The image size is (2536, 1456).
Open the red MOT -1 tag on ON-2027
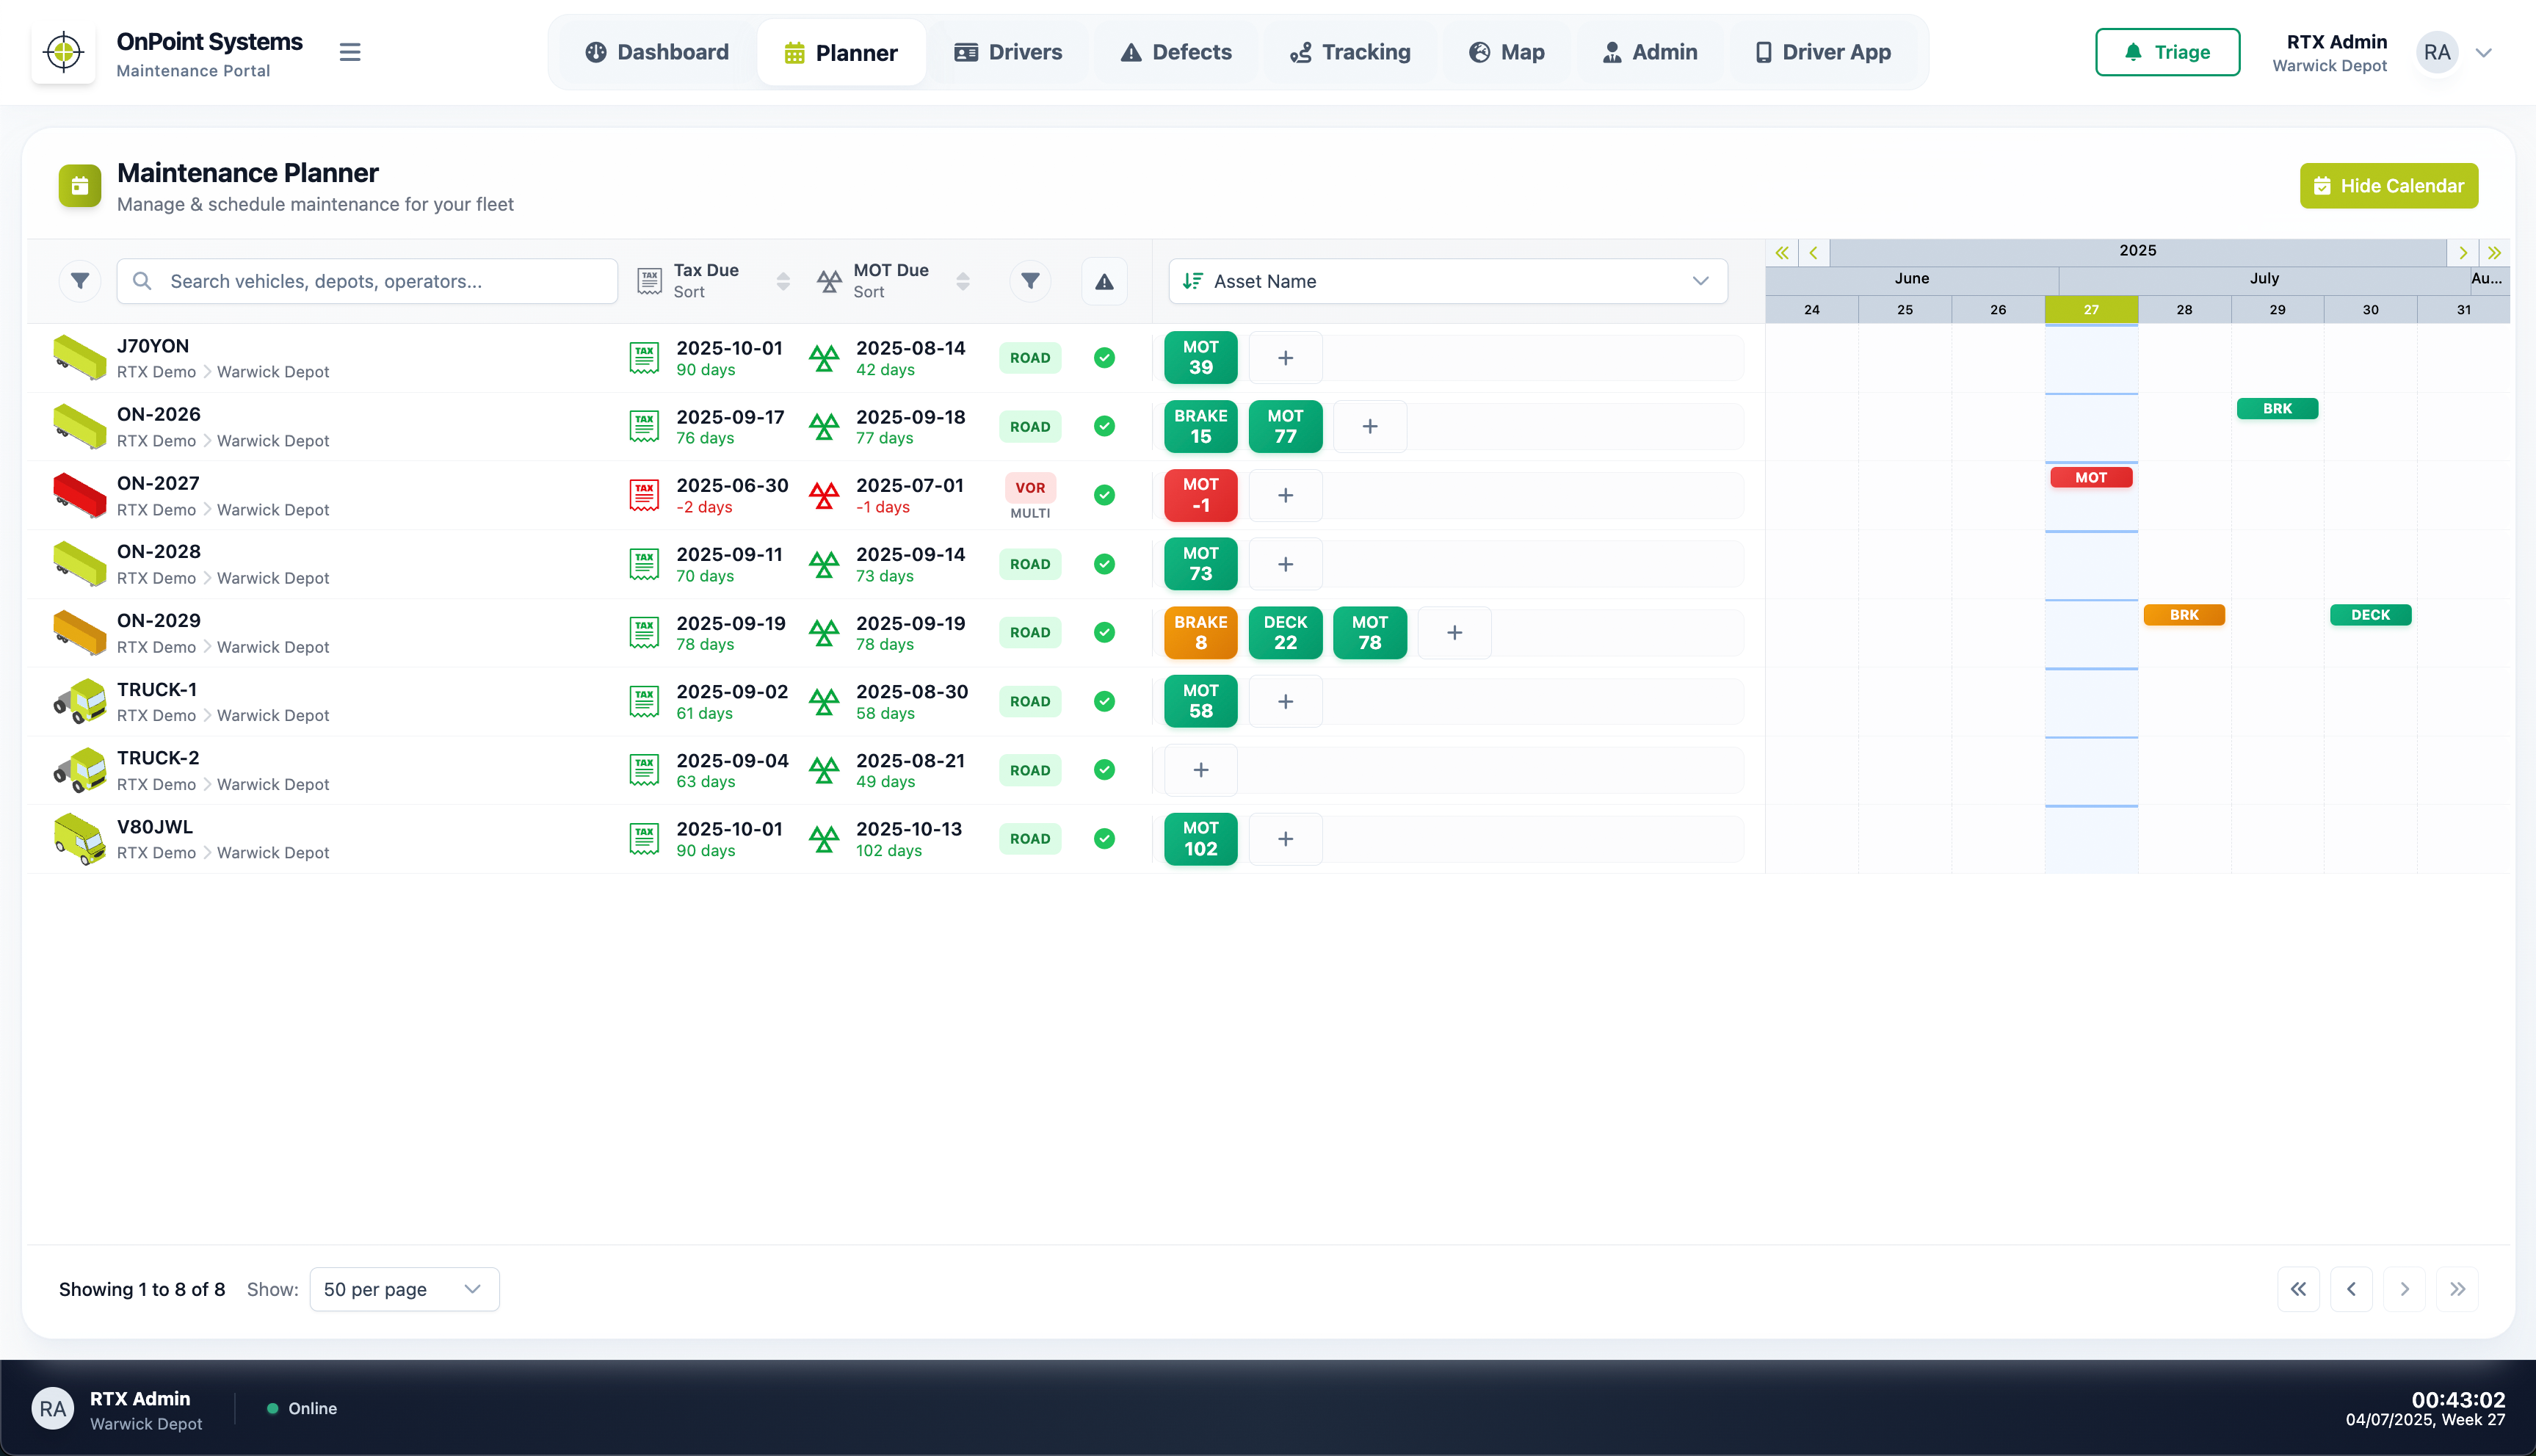pos(1200,495)
